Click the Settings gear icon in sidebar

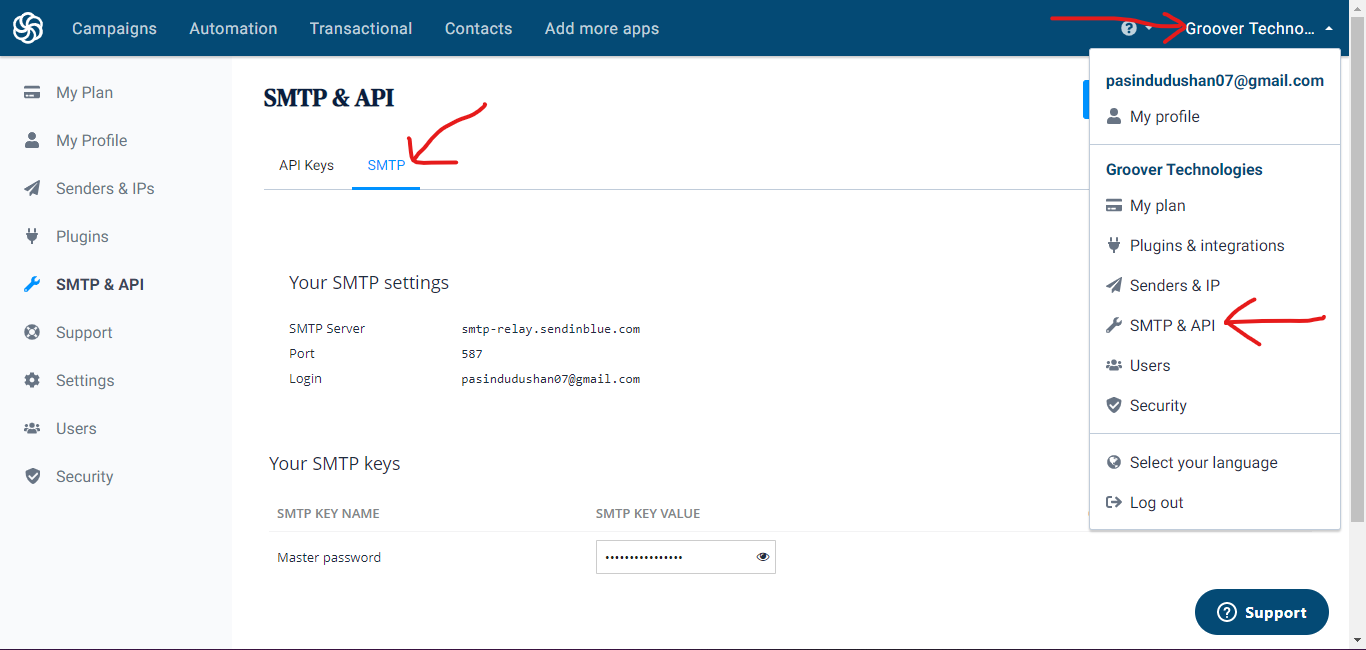click(32, 380)
